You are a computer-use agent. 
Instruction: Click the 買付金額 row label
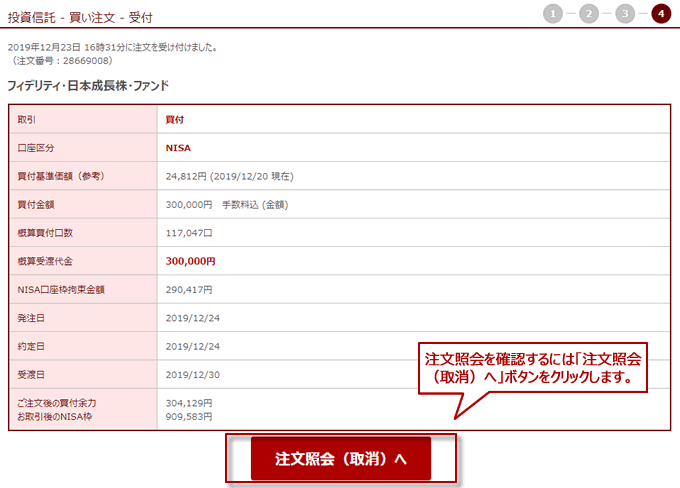(36, 205)
